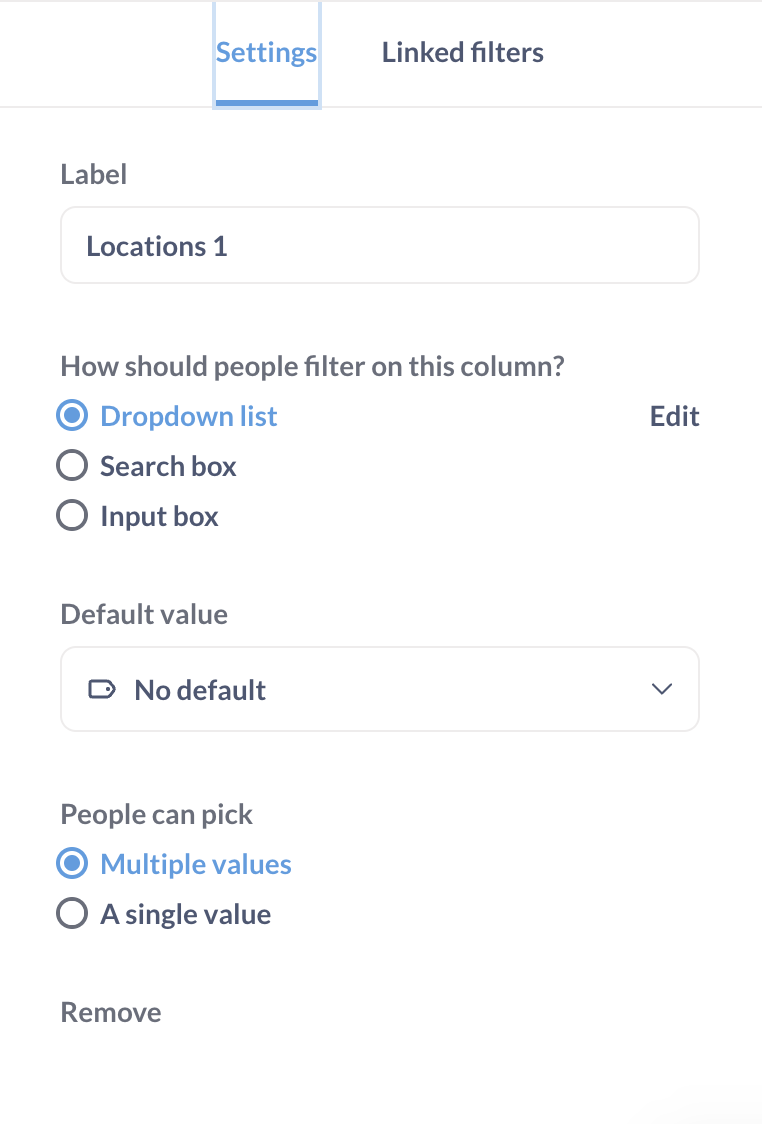
Task: Open the Linked filters tab
Action: coord(462,52)
